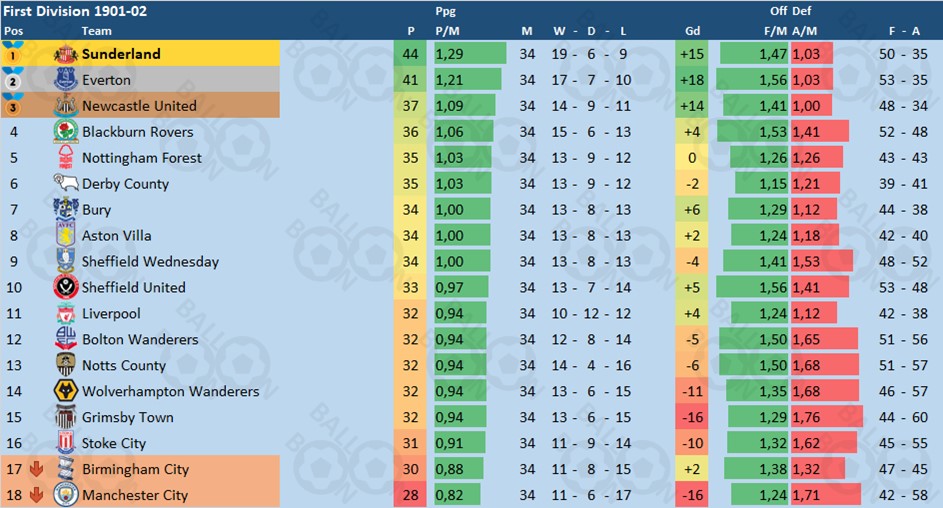The width and height of the screenshot is (943, 508).
Task: Click the First Division 1901-02 title
Action: coord(63,11)
